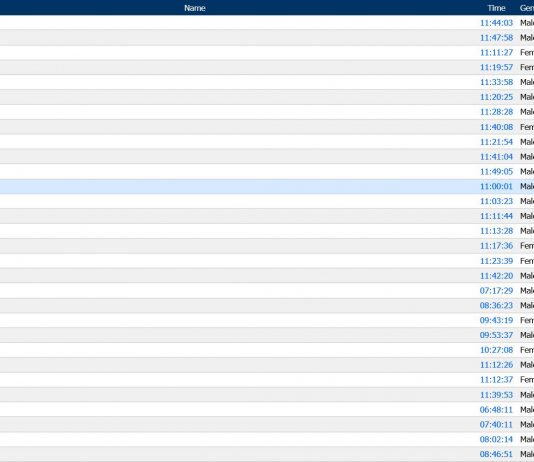Click the Gender column header
This screenshot has width=534, height=462.
pyautogui.click(x=527, y=8)
